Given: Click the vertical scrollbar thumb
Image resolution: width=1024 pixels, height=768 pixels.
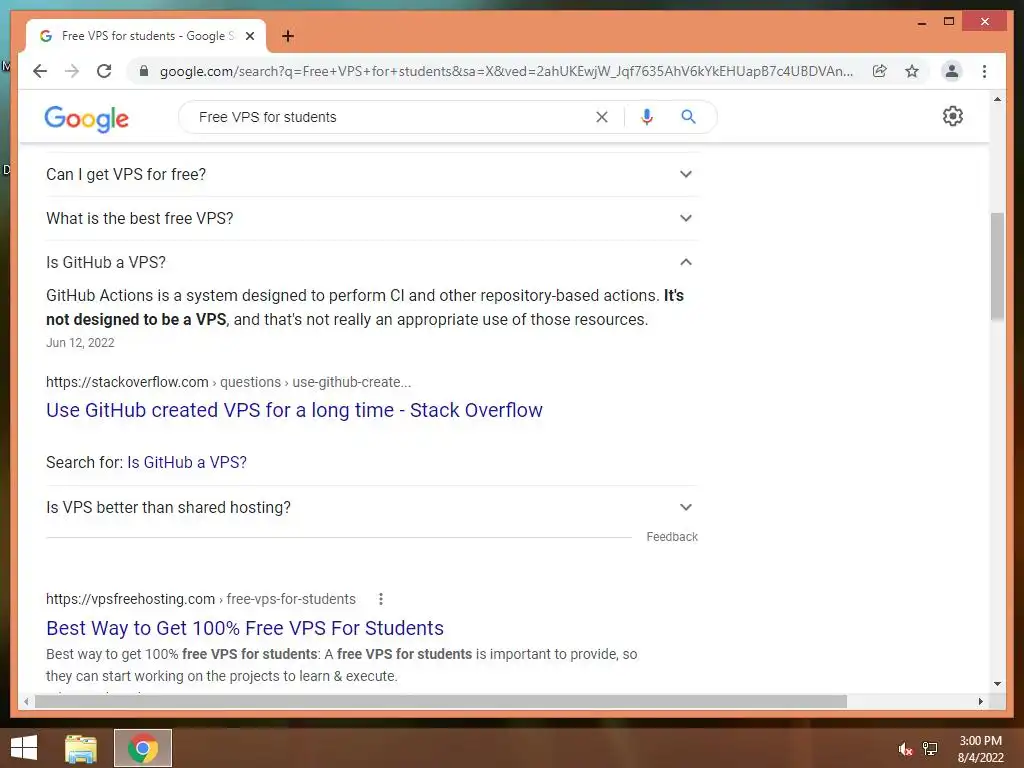Looking at the screenshot, I should [x=997, y=266].
